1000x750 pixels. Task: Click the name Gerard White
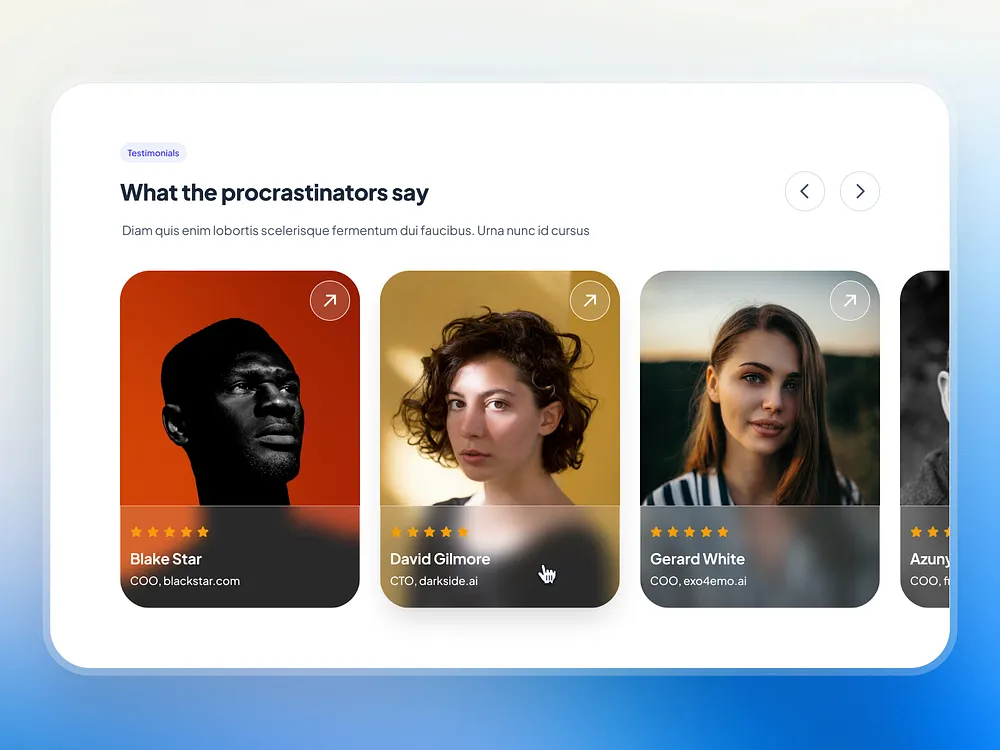(697, 559)
